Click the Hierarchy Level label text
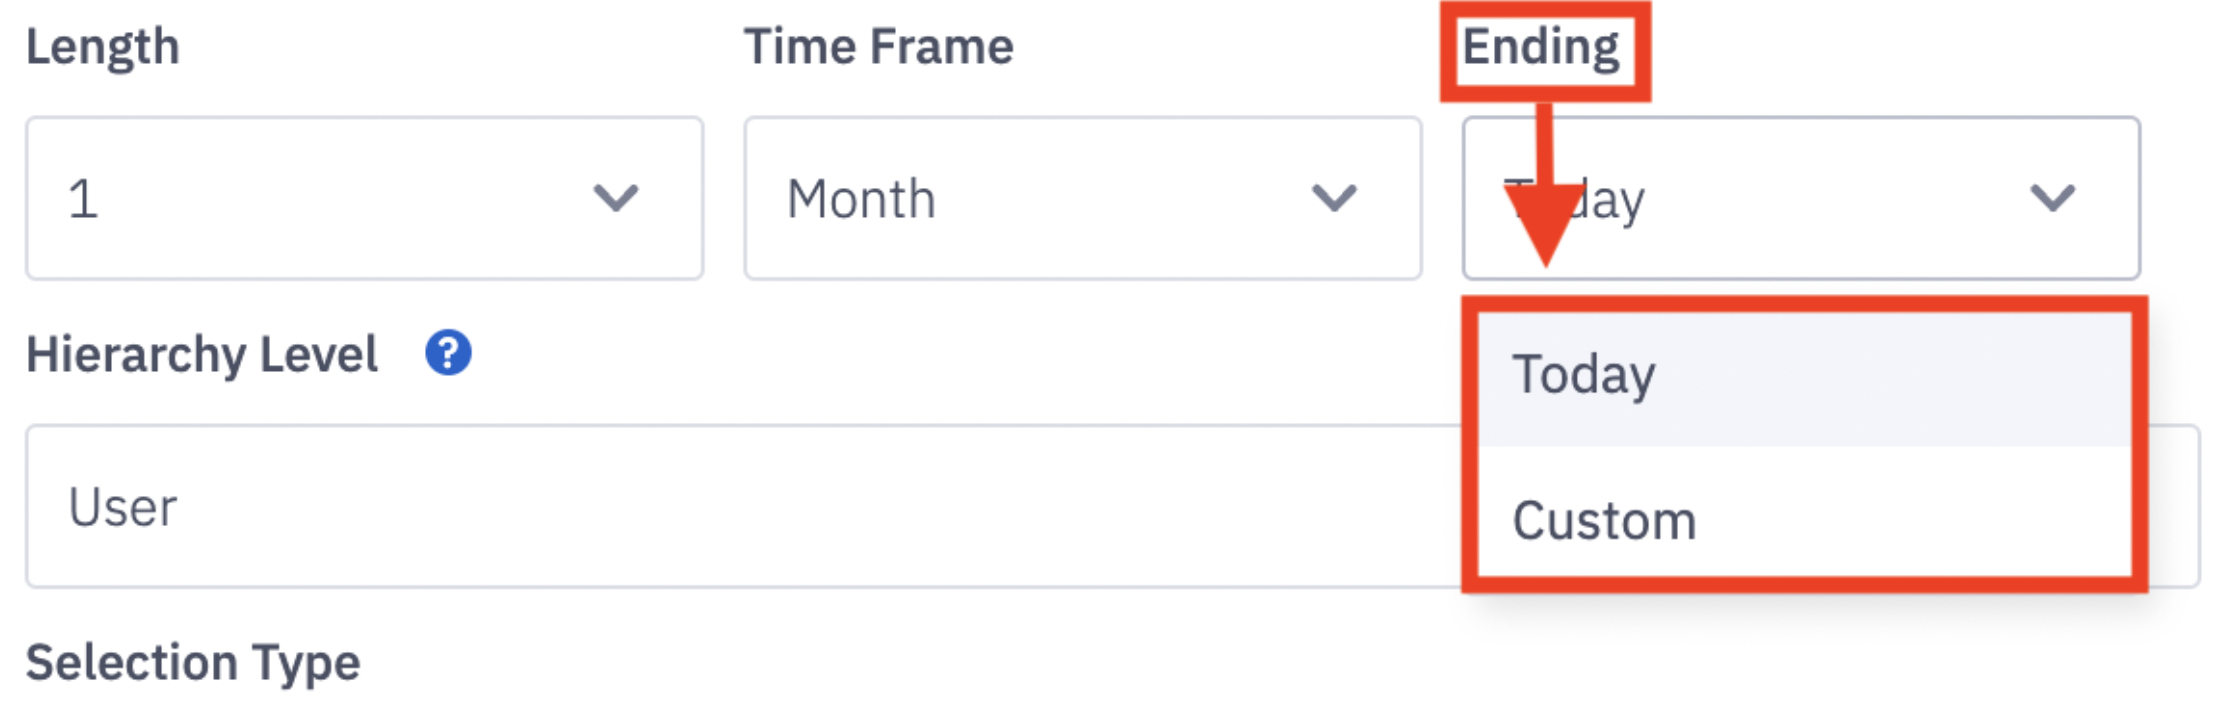The image size is (2236, 714). coord(202,354)
